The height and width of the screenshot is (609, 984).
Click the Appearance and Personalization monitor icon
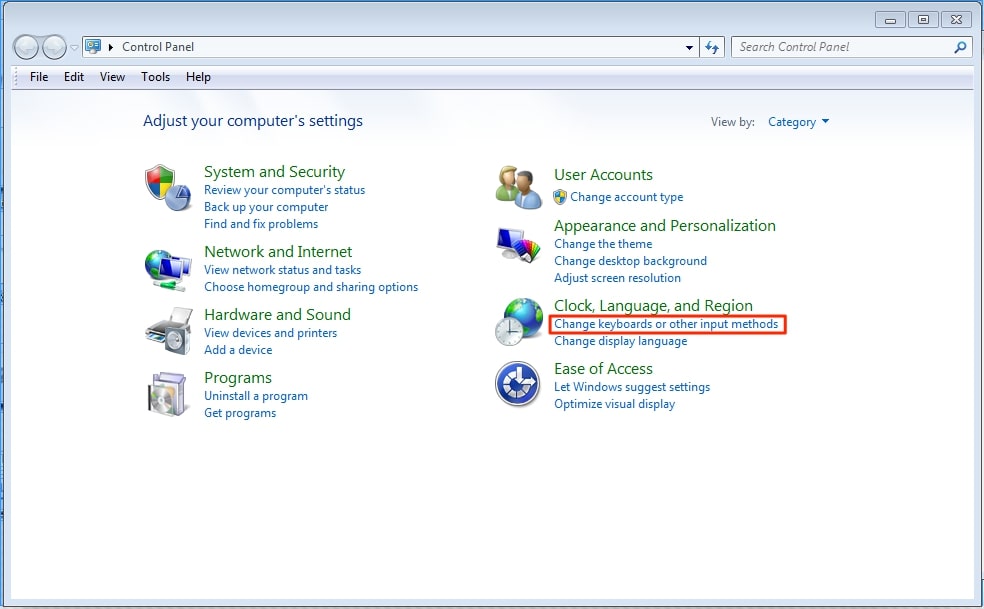tap(518, 246)
